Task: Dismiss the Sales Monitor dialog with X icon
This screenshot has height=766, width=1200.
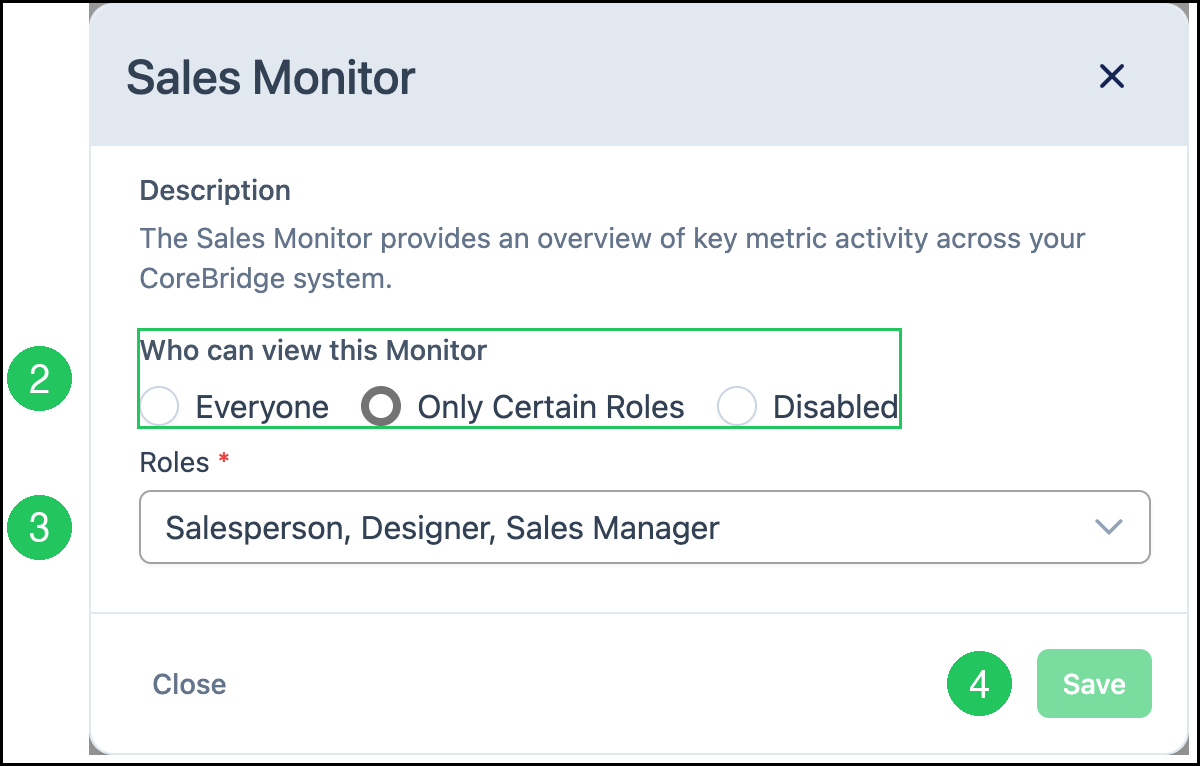Action: coord(1112,76)
